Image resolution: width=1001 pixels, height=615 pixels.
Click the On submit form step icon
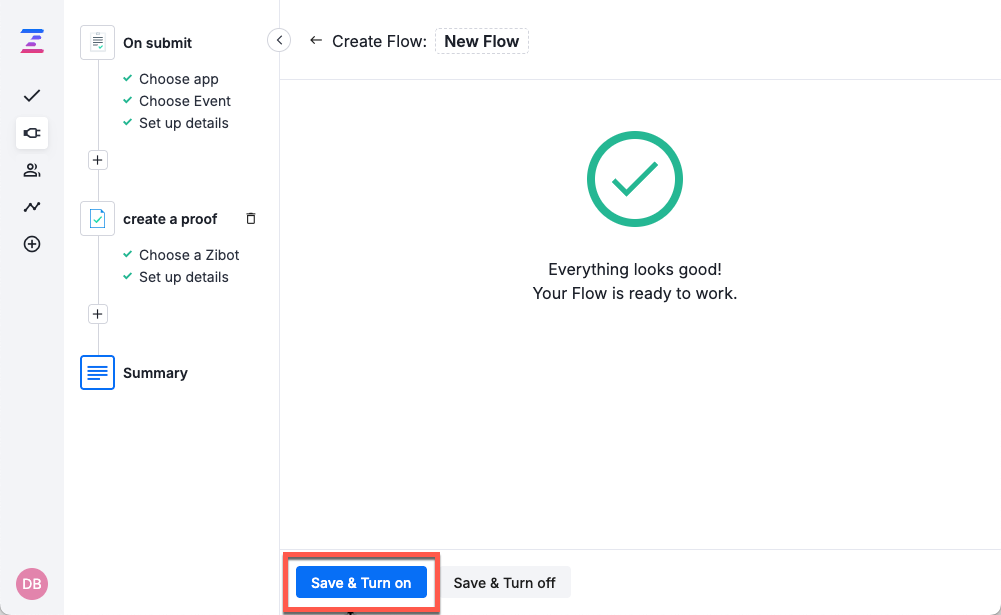coord(97,43)
